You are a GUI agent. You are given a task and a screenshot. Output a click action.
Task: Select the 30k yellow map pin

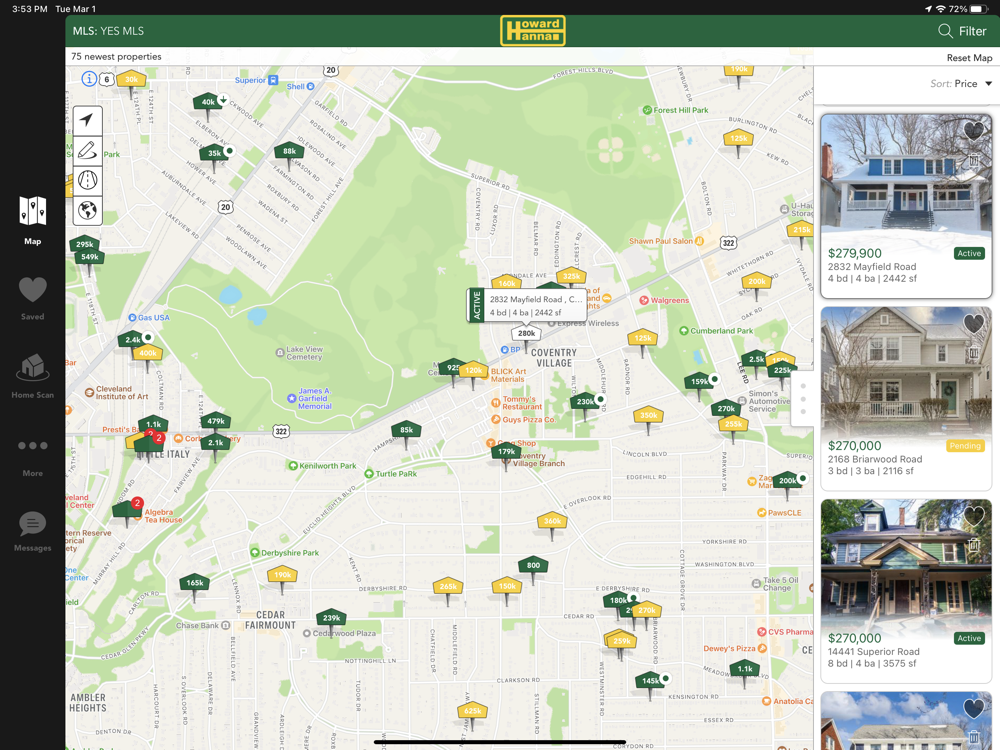[131, 80]
